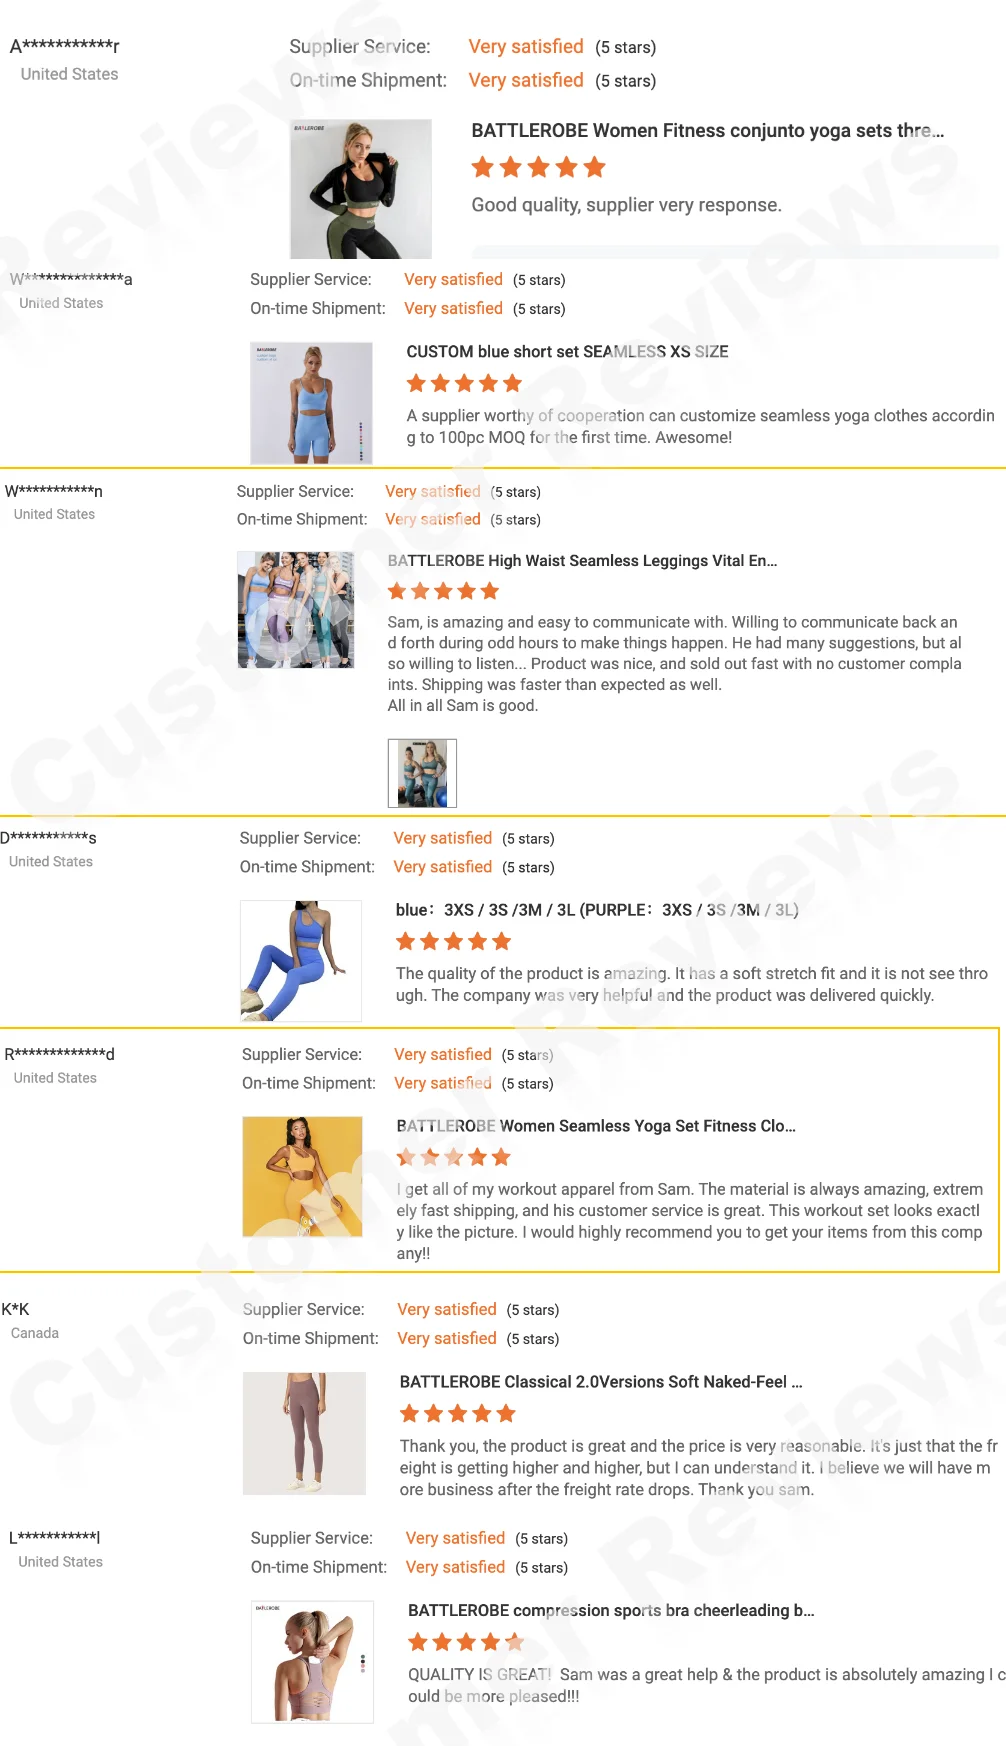Image resolution: width=1006 pixels, height=1746 pixels.
Task: Open BATTLEROBE Classical 2.0Versions Soft Naked-Feel link
Action: [x=601, y=1382]
